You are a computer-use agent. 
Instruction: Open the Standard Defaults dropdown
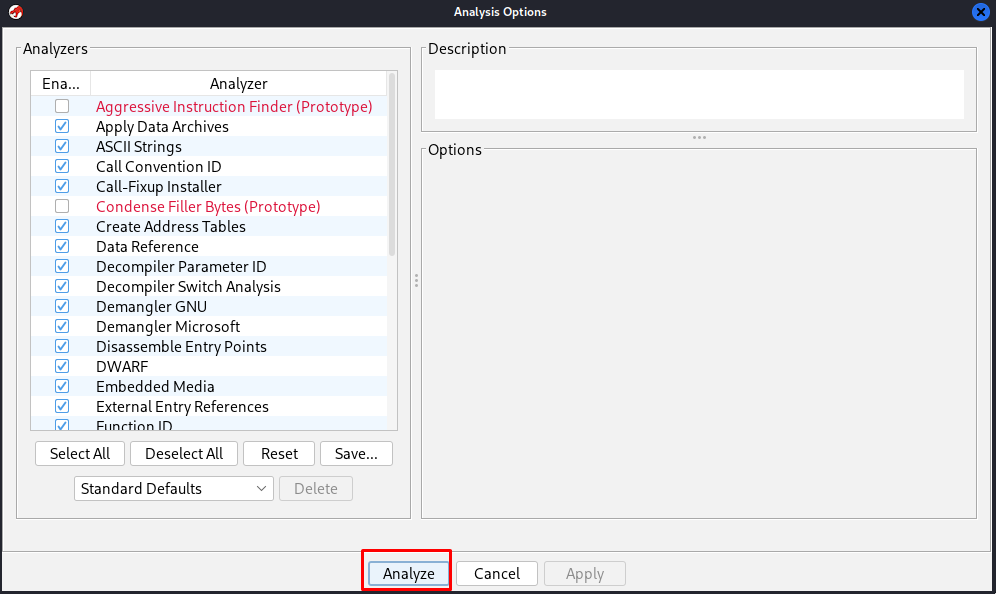click(174, 488)
